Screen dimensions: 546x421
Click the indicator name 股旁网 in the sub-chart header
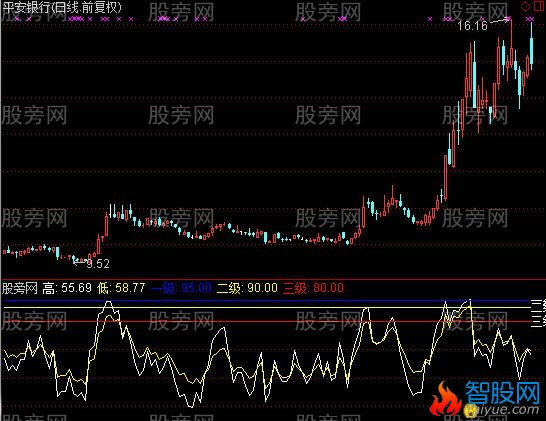(20, 288)
